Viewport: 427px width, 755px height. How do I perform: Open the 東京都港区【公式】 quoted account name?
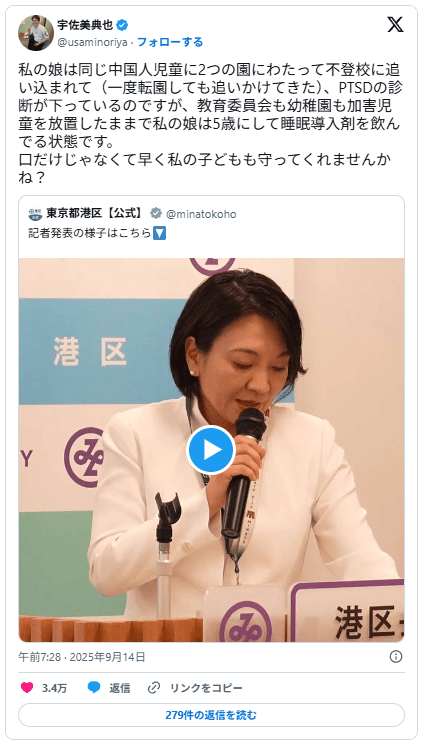95,213
